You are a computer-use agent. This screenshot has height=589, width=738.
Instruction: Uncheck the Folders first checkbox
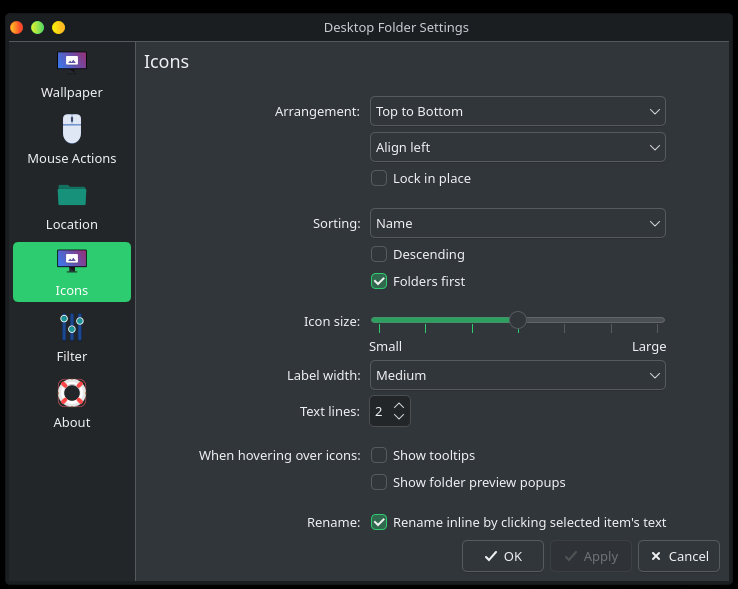[x=379, y=281]
